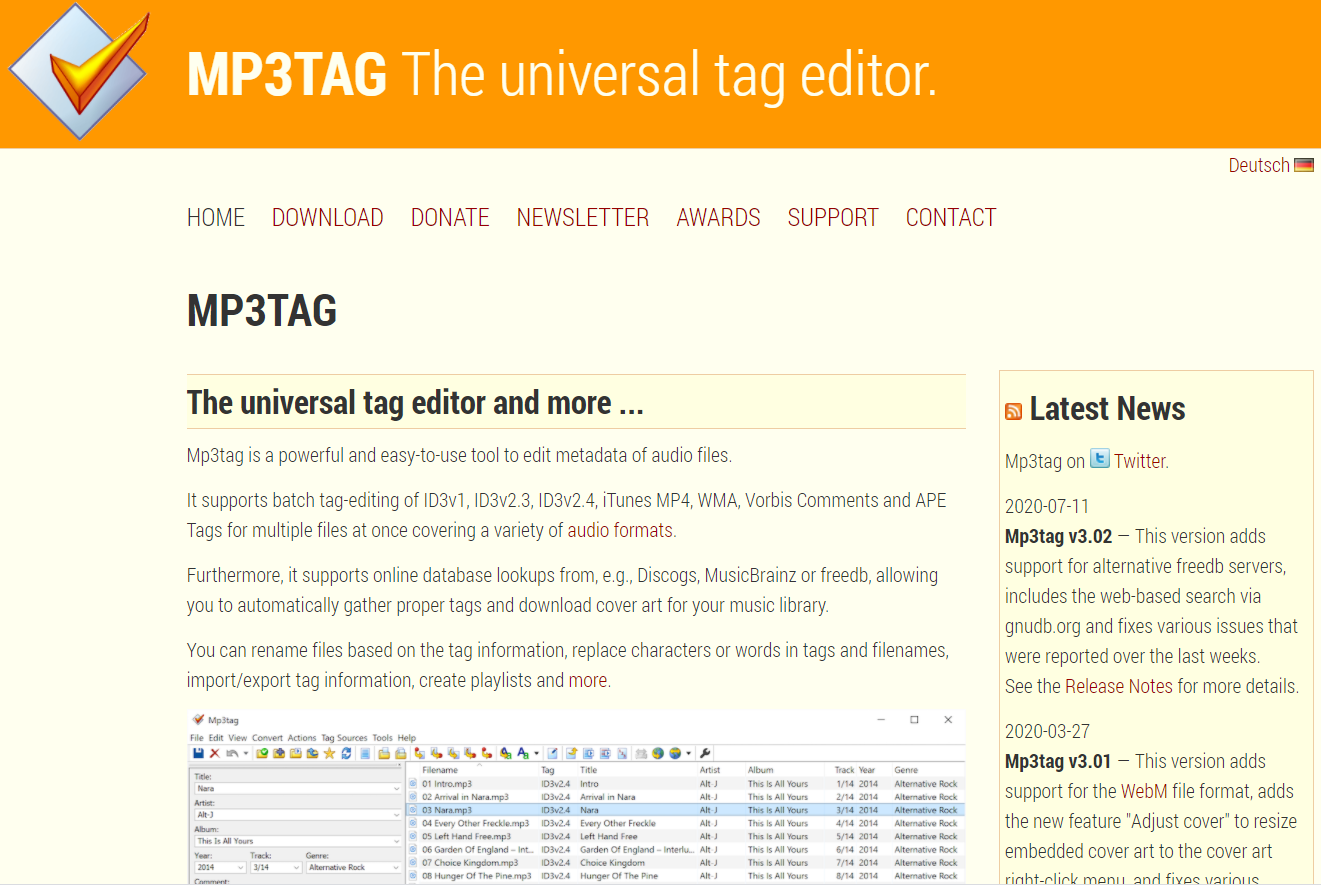The width and height of the screenshot is (1321, 887).
Task: Click the news date '2020-03-27'
Action: coord(1047,731)
